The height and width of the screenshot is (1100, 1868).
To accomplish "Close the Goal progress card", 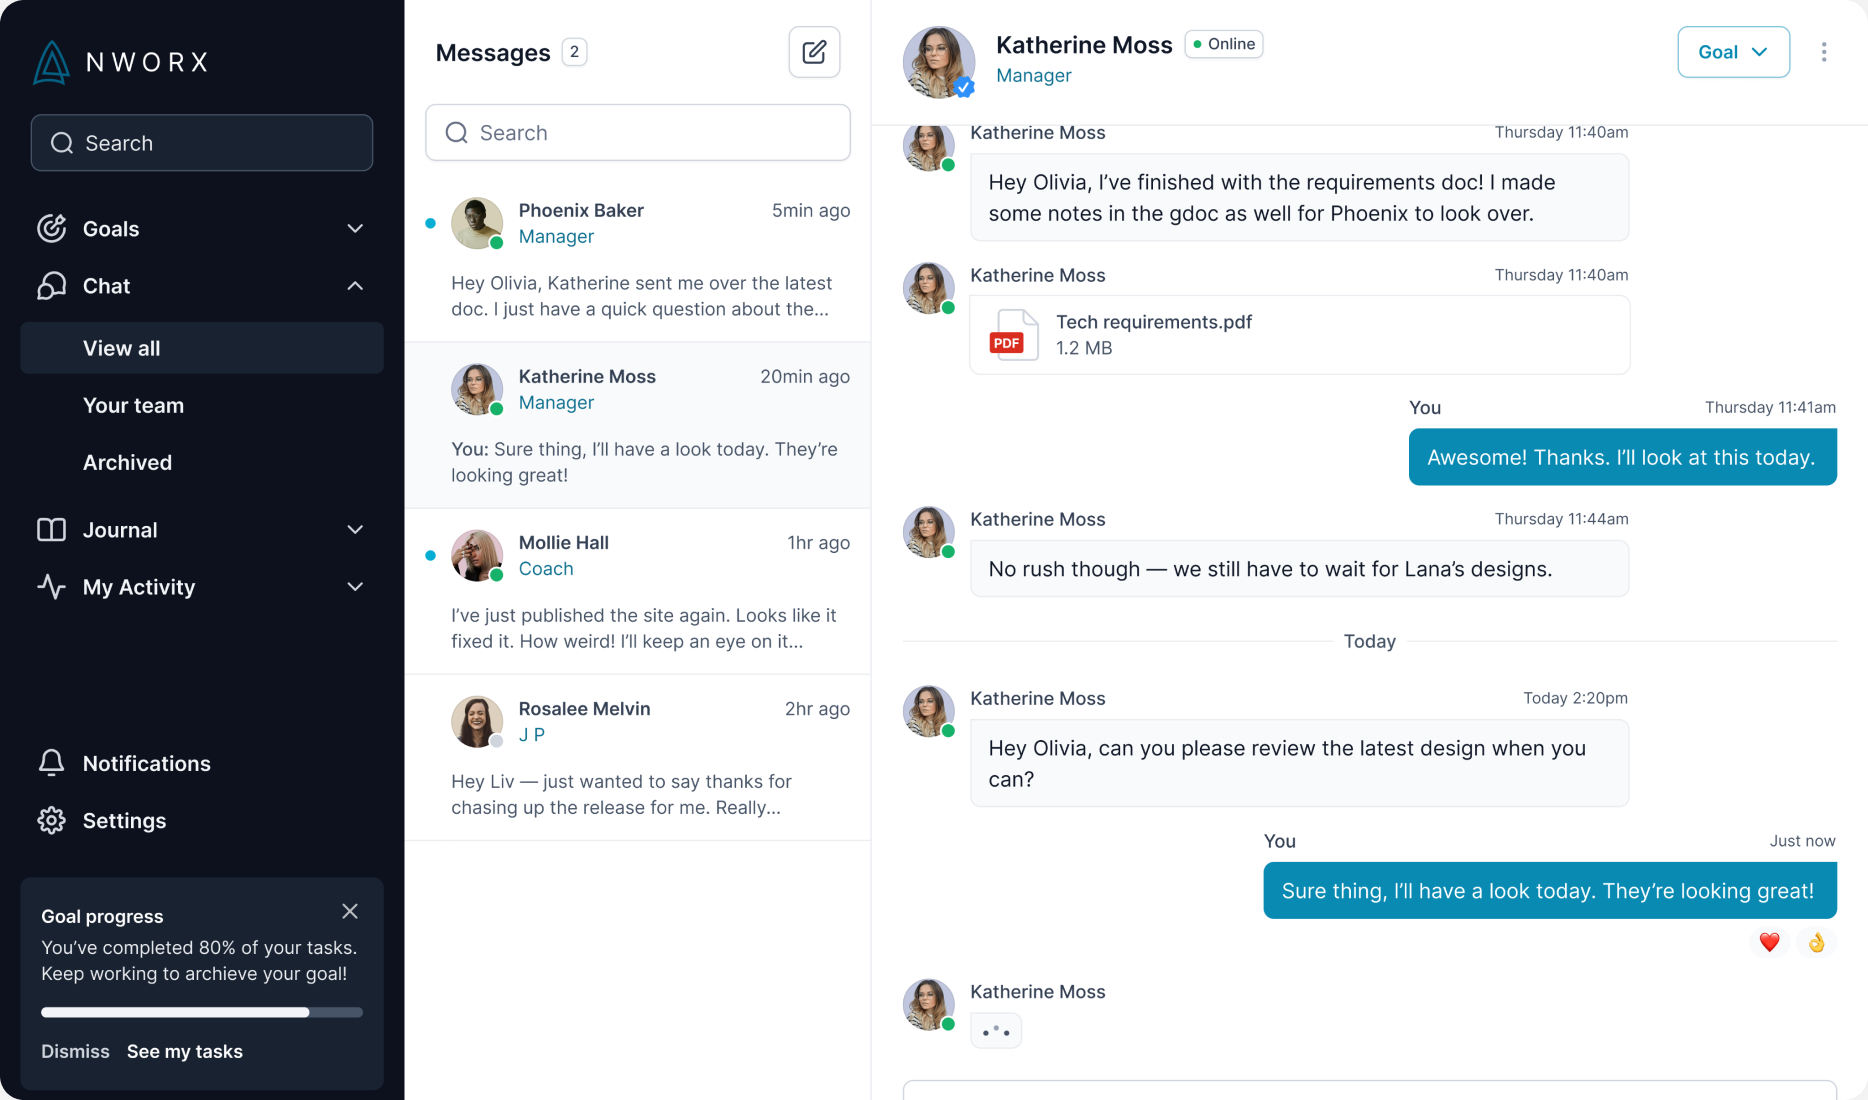I will pos(350,911).
